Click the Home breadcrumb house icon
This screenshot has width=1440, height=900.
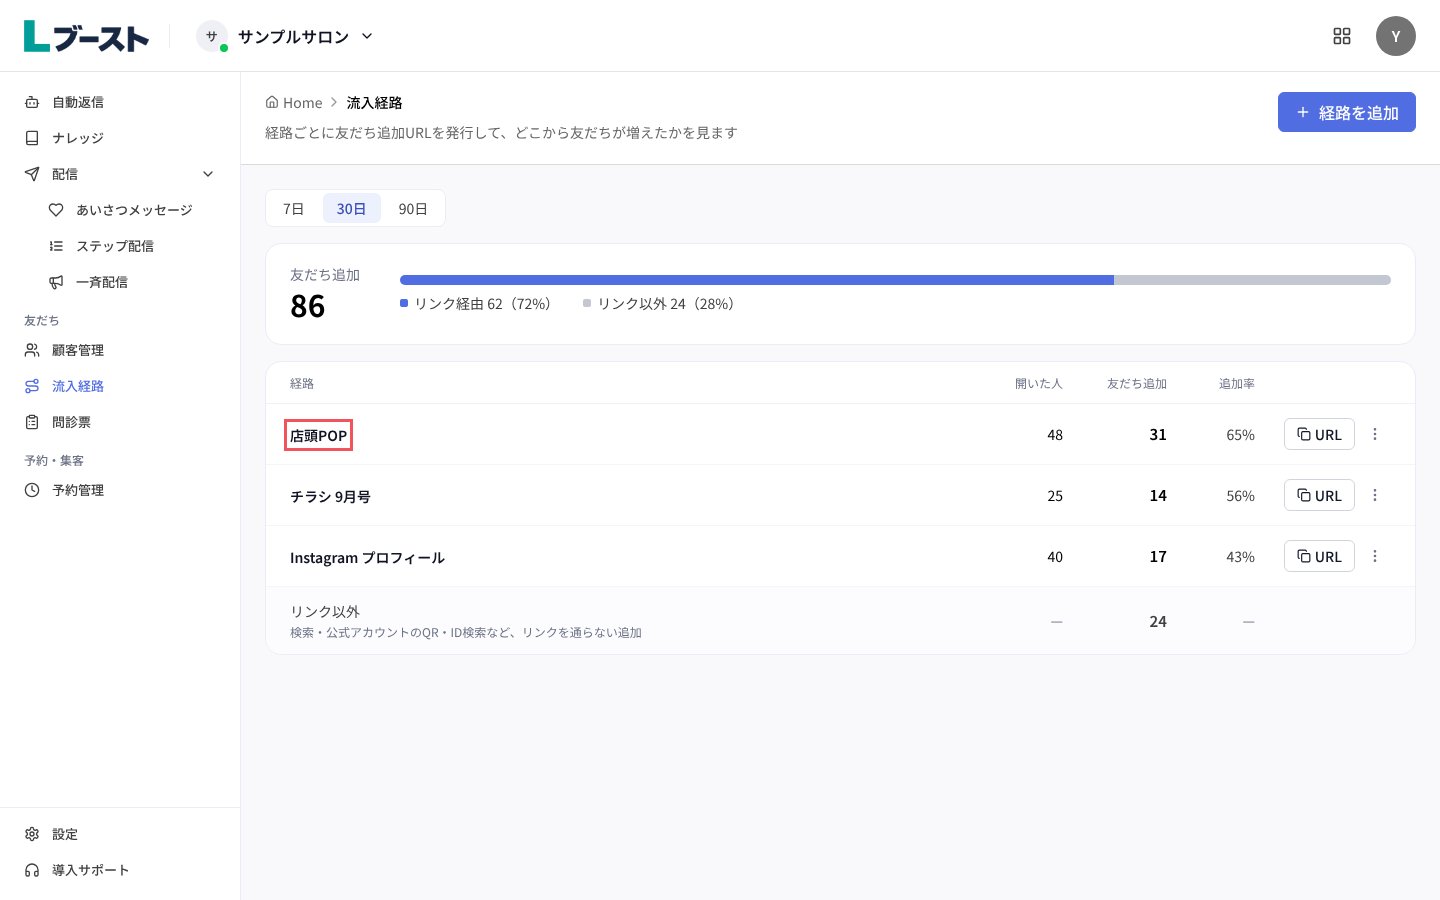pyautogui.click(x=272, y=102)
